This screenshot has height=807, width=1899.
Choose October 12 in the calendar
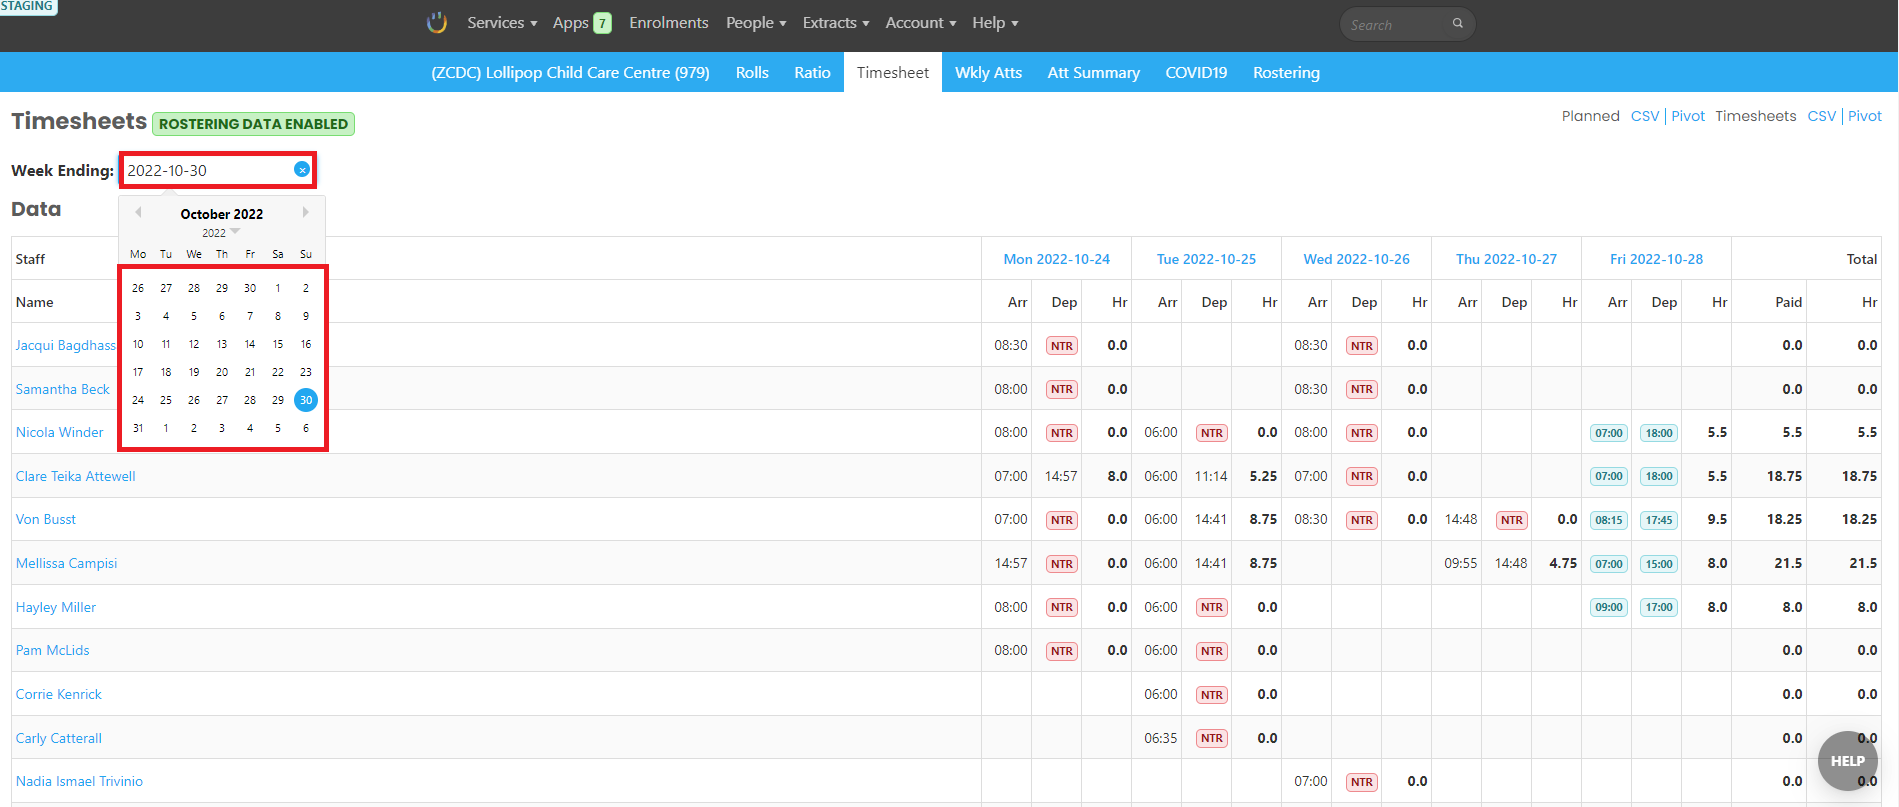(194, 344)
